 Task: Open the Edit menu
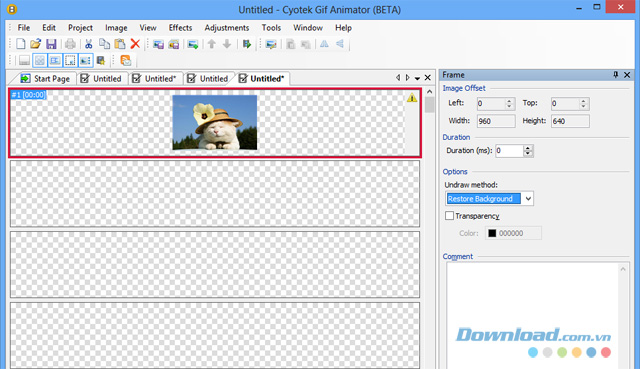pos(49,28)
